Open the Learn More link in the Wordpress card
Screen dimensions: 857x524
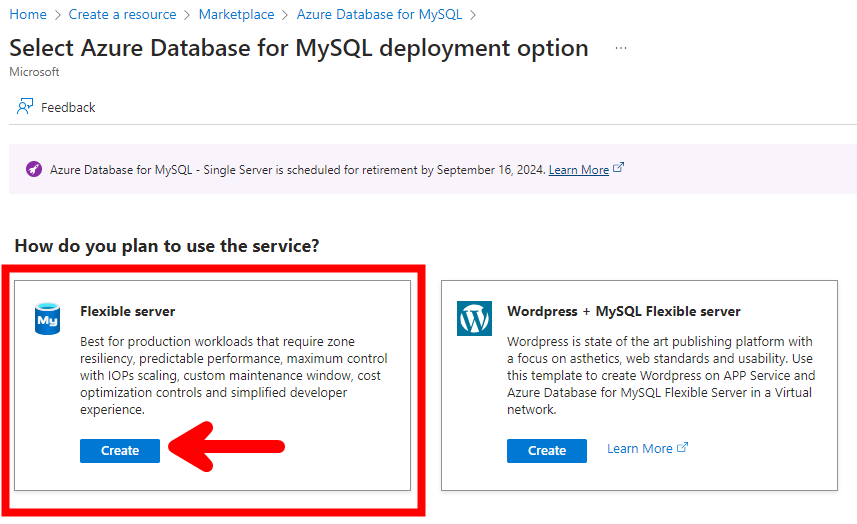point(639,449)
